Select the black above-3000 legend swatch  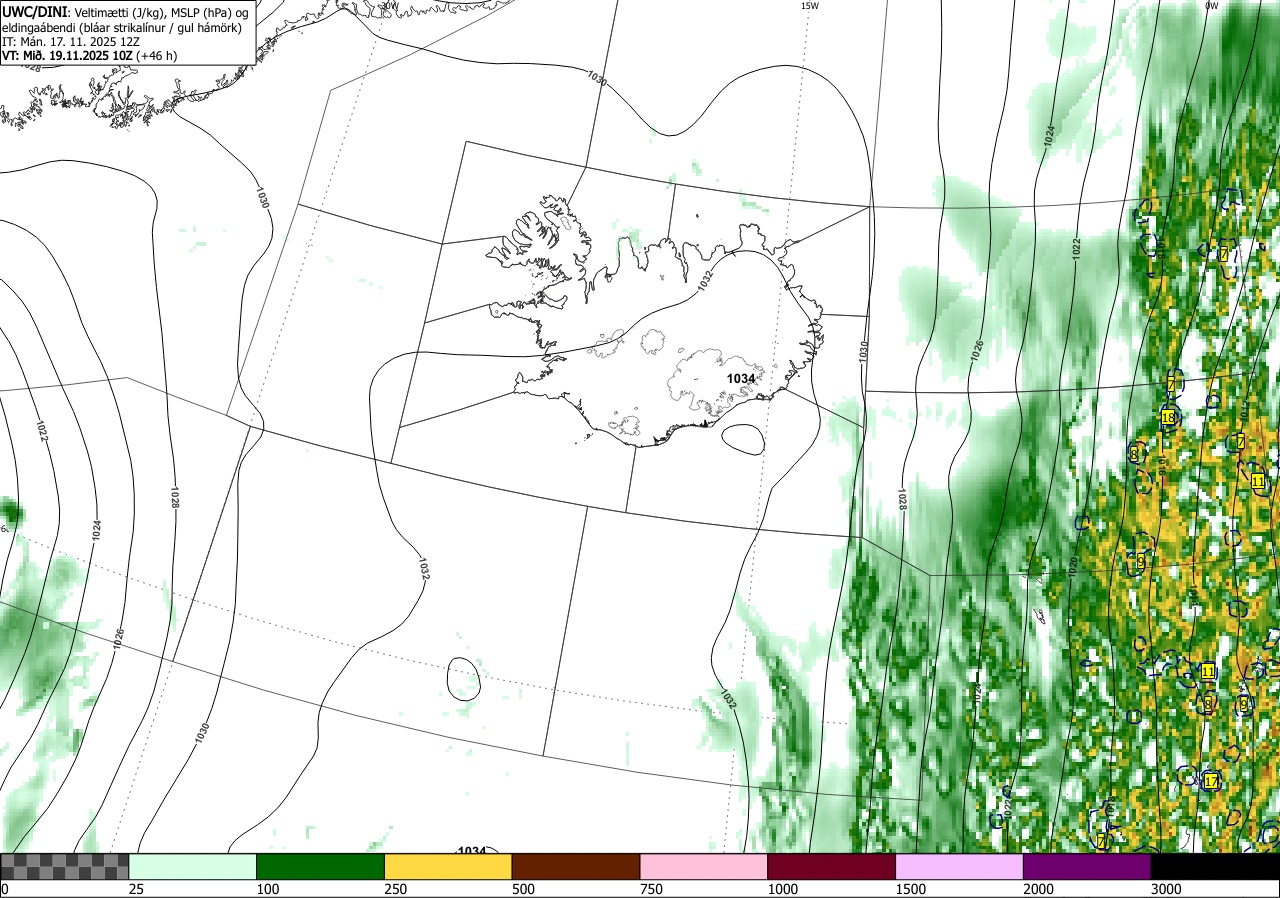coord(1215,866)
